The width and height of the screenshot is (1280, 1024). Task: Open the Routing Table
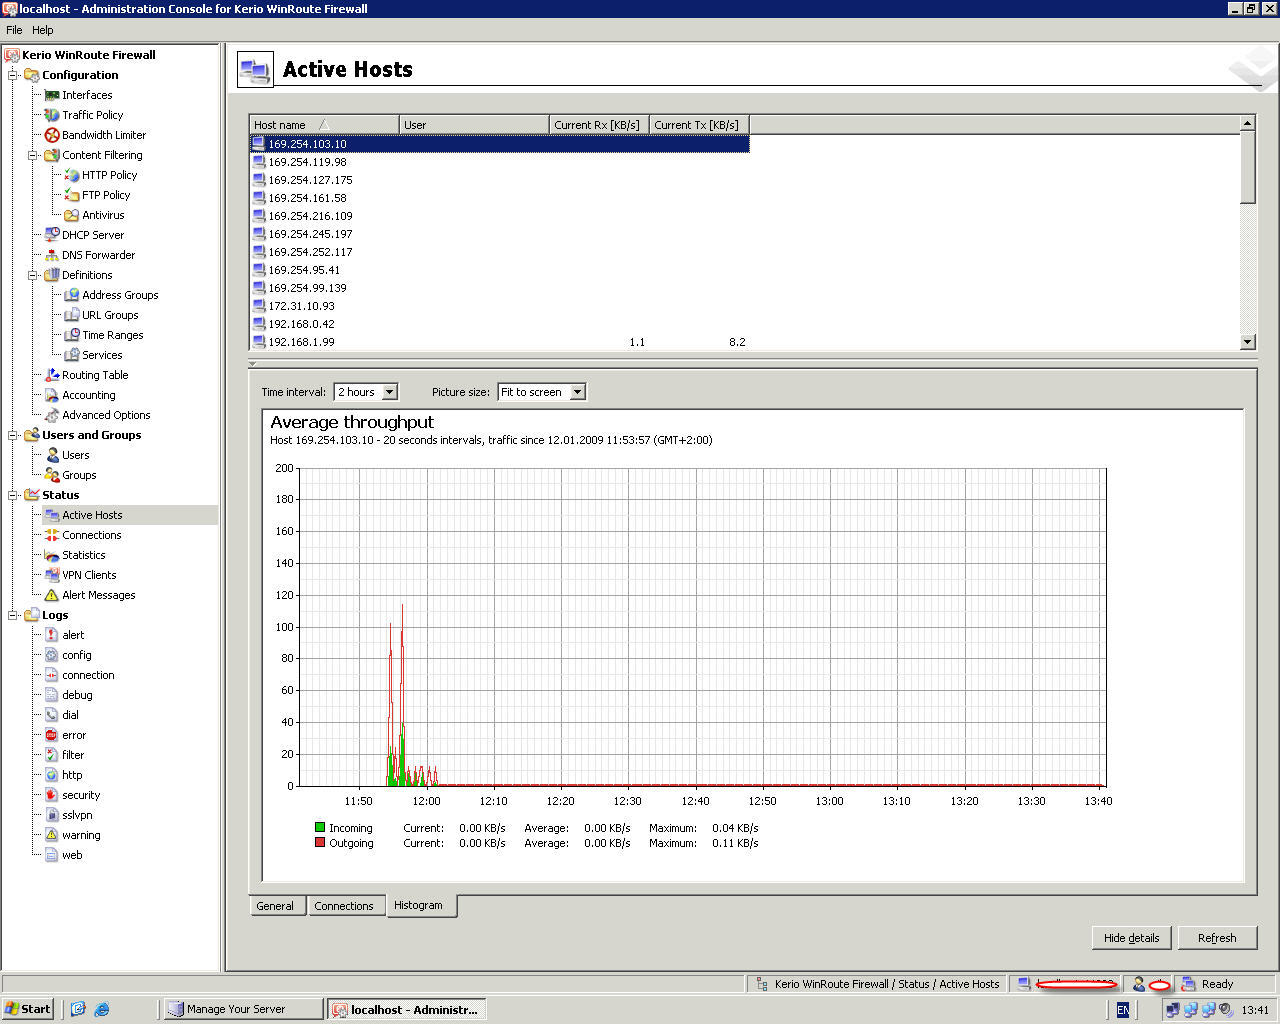pyautogui.click(x=95, y=375)
